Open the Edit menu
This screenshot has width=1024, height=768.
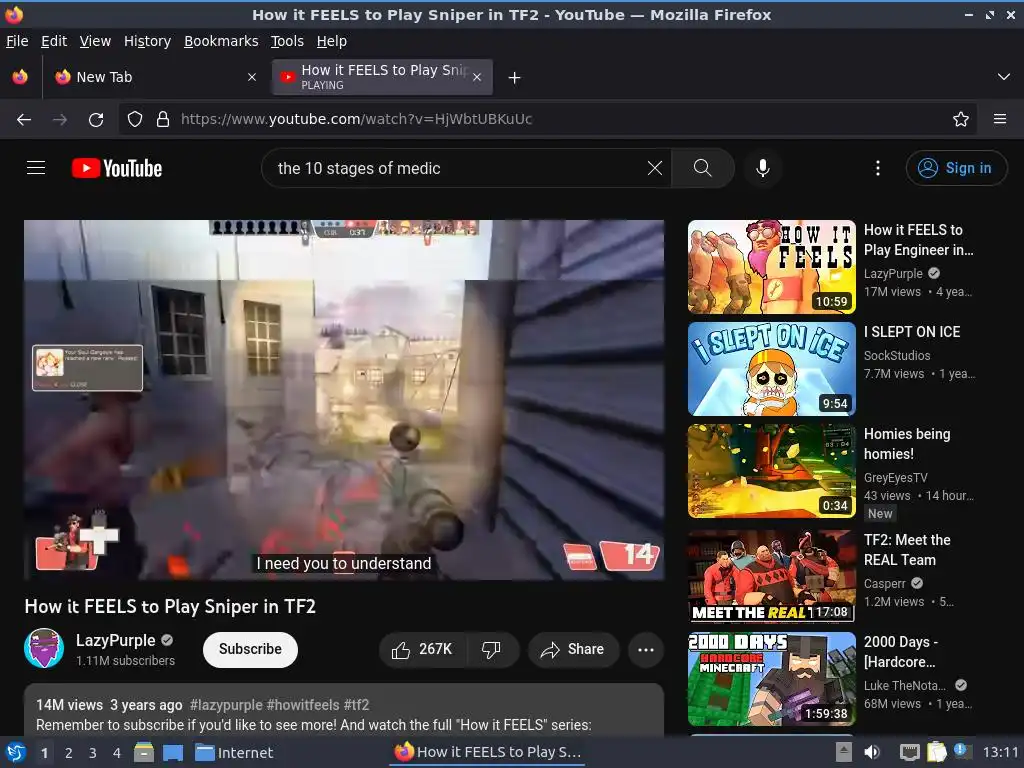point(54,41)
